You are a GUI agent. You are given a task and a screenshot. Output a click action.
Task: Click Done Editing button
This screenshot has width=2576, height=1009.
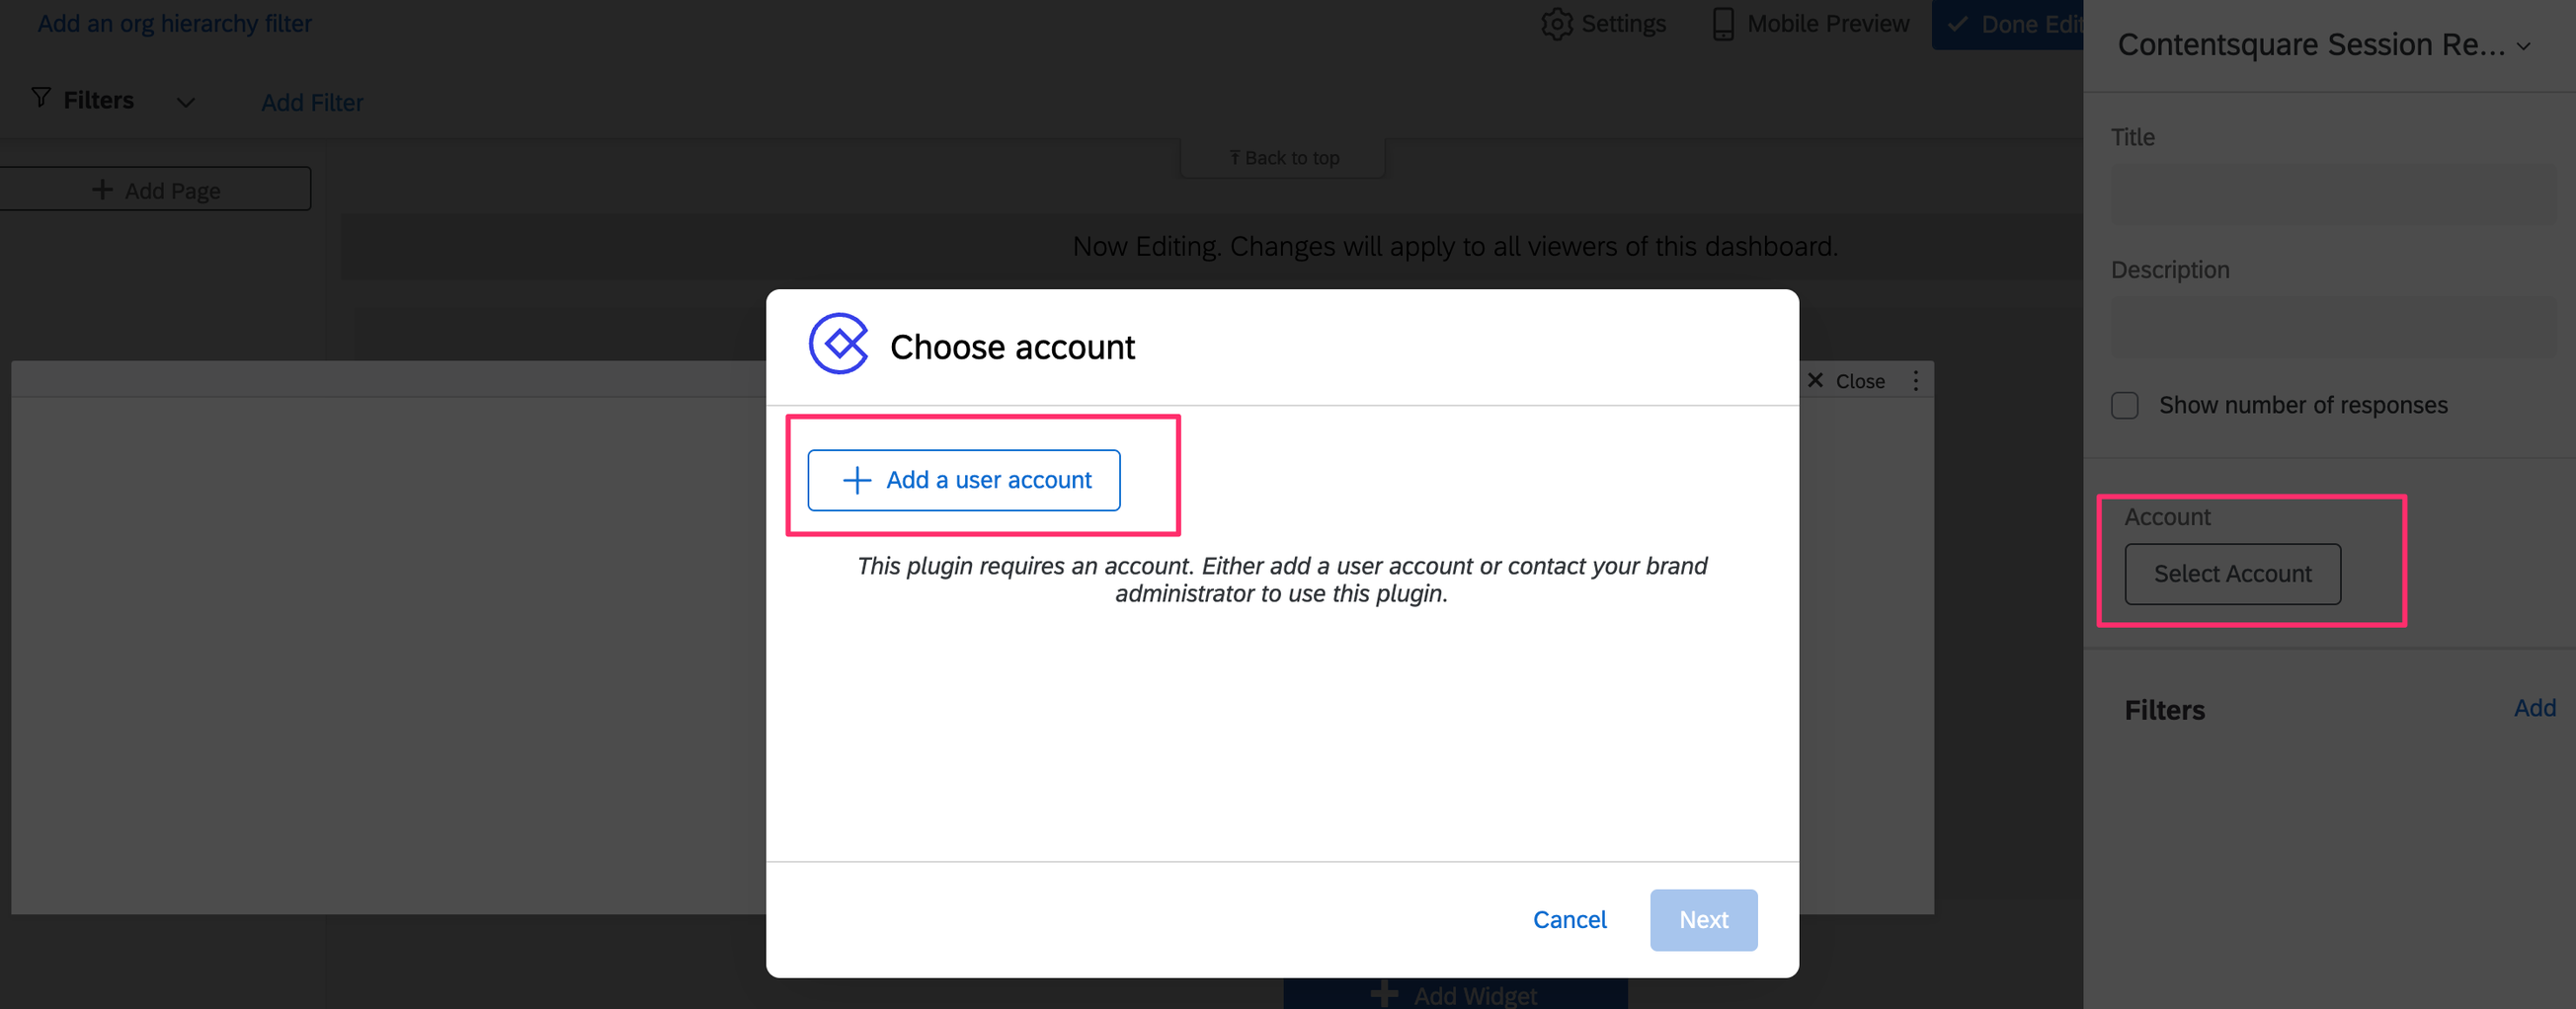(x=2007, y=24)
